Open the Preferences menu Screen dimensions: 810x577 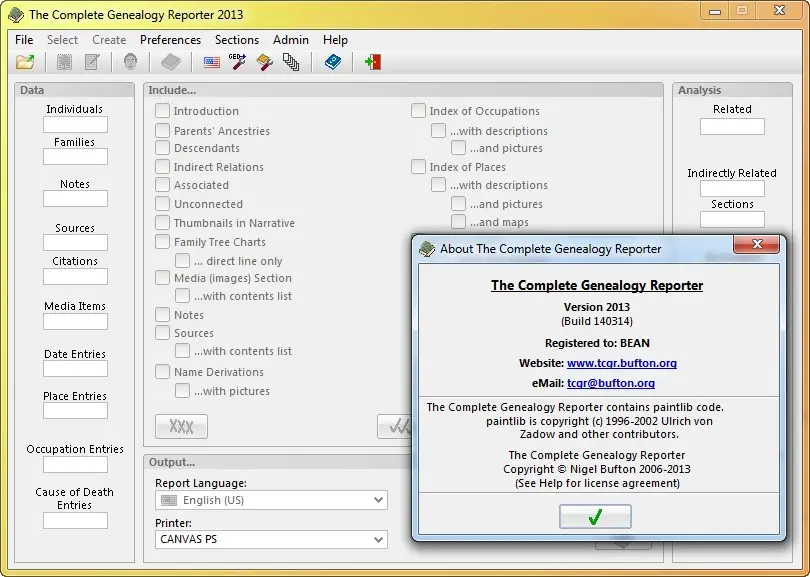170,40
